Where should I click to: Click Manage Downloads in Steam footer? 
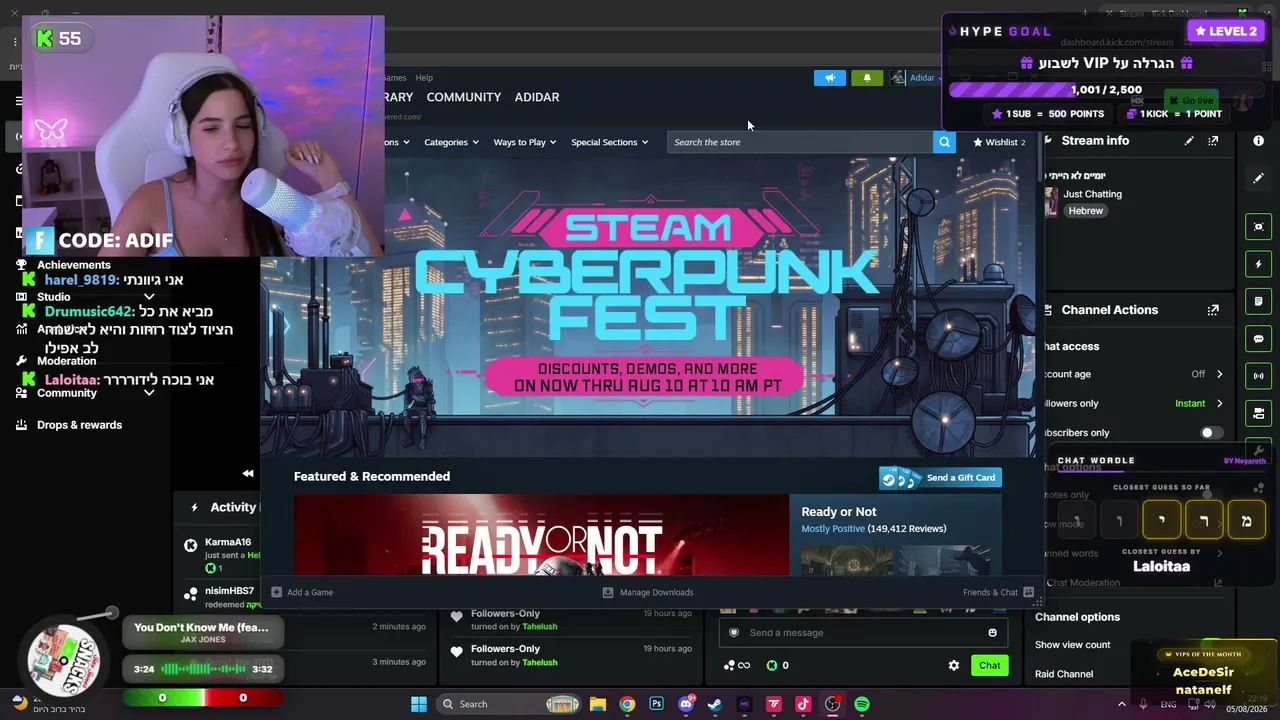(656, 592)
